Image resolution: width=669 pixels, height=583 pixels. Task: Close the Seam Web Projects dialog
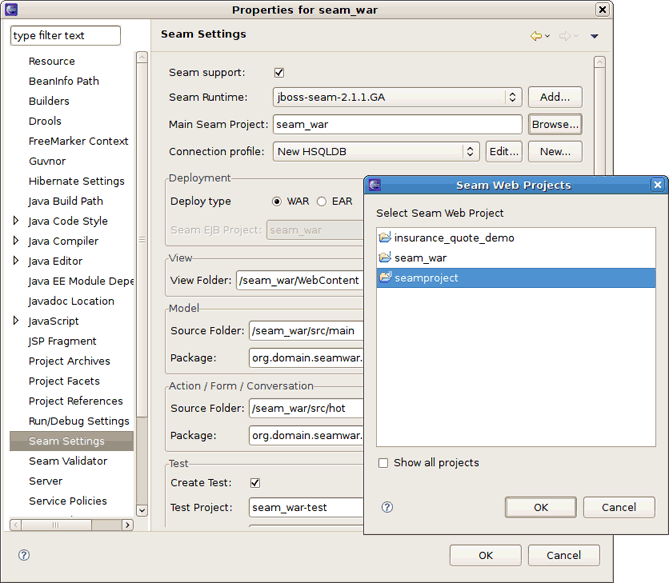point(657,185)
